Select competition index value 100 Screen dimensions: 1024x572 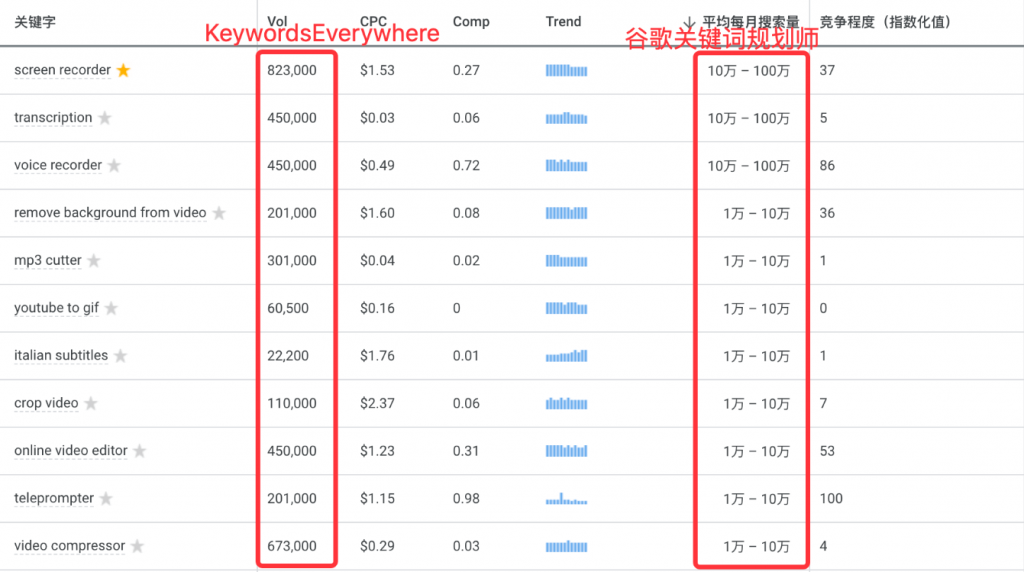coord(831,499)
